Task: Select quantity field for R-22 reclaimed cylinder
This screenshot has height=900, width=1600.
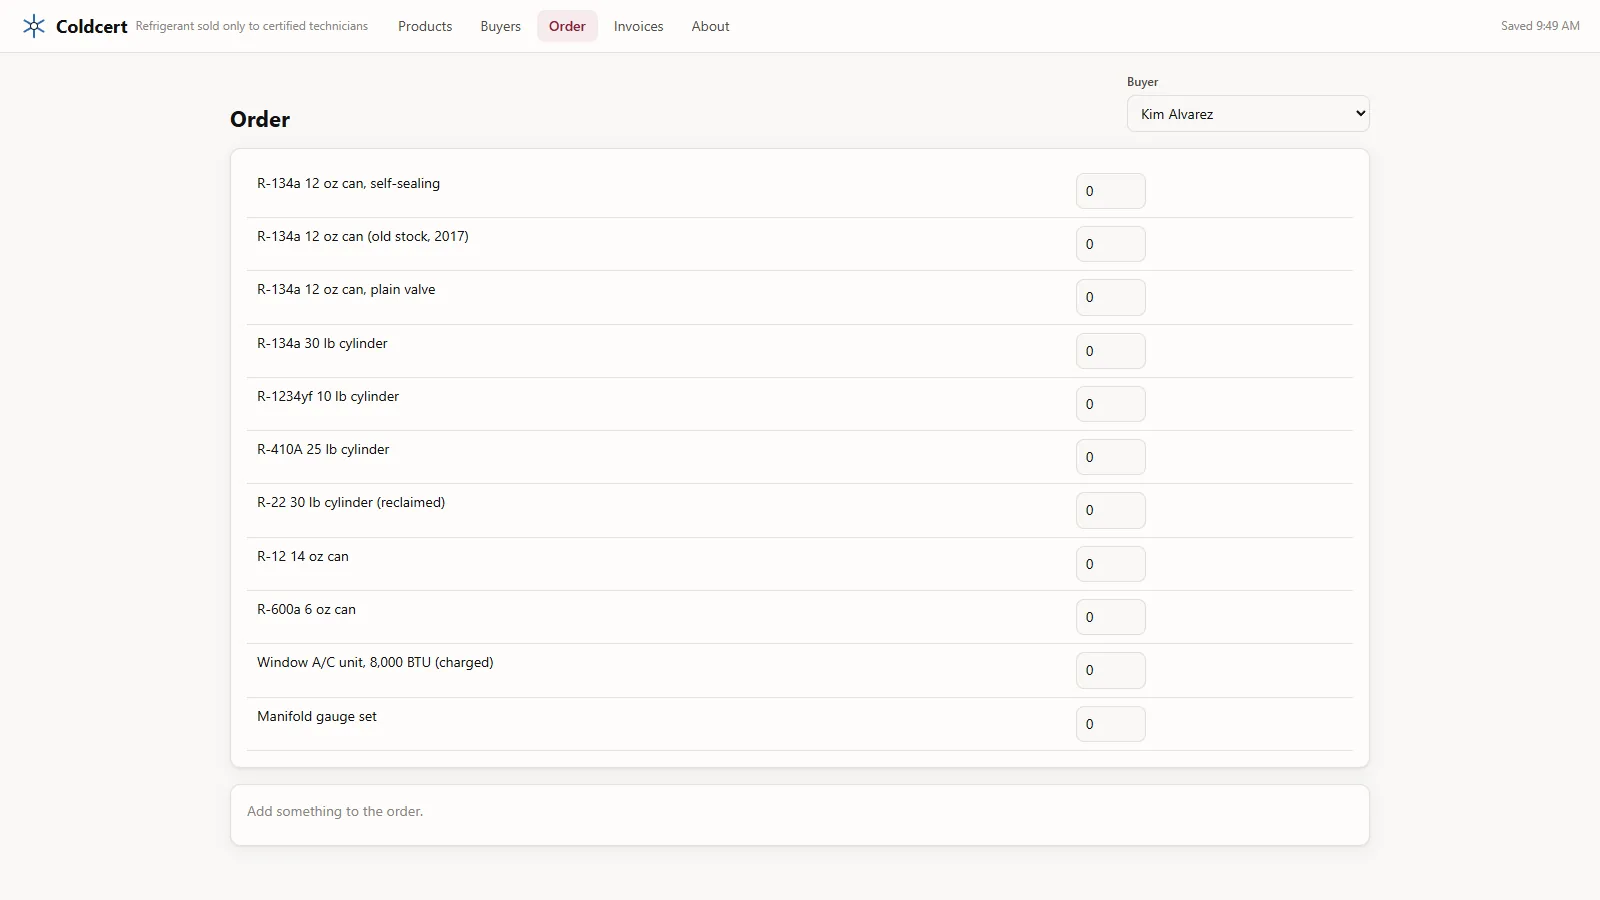Action: coord(1110,510)
